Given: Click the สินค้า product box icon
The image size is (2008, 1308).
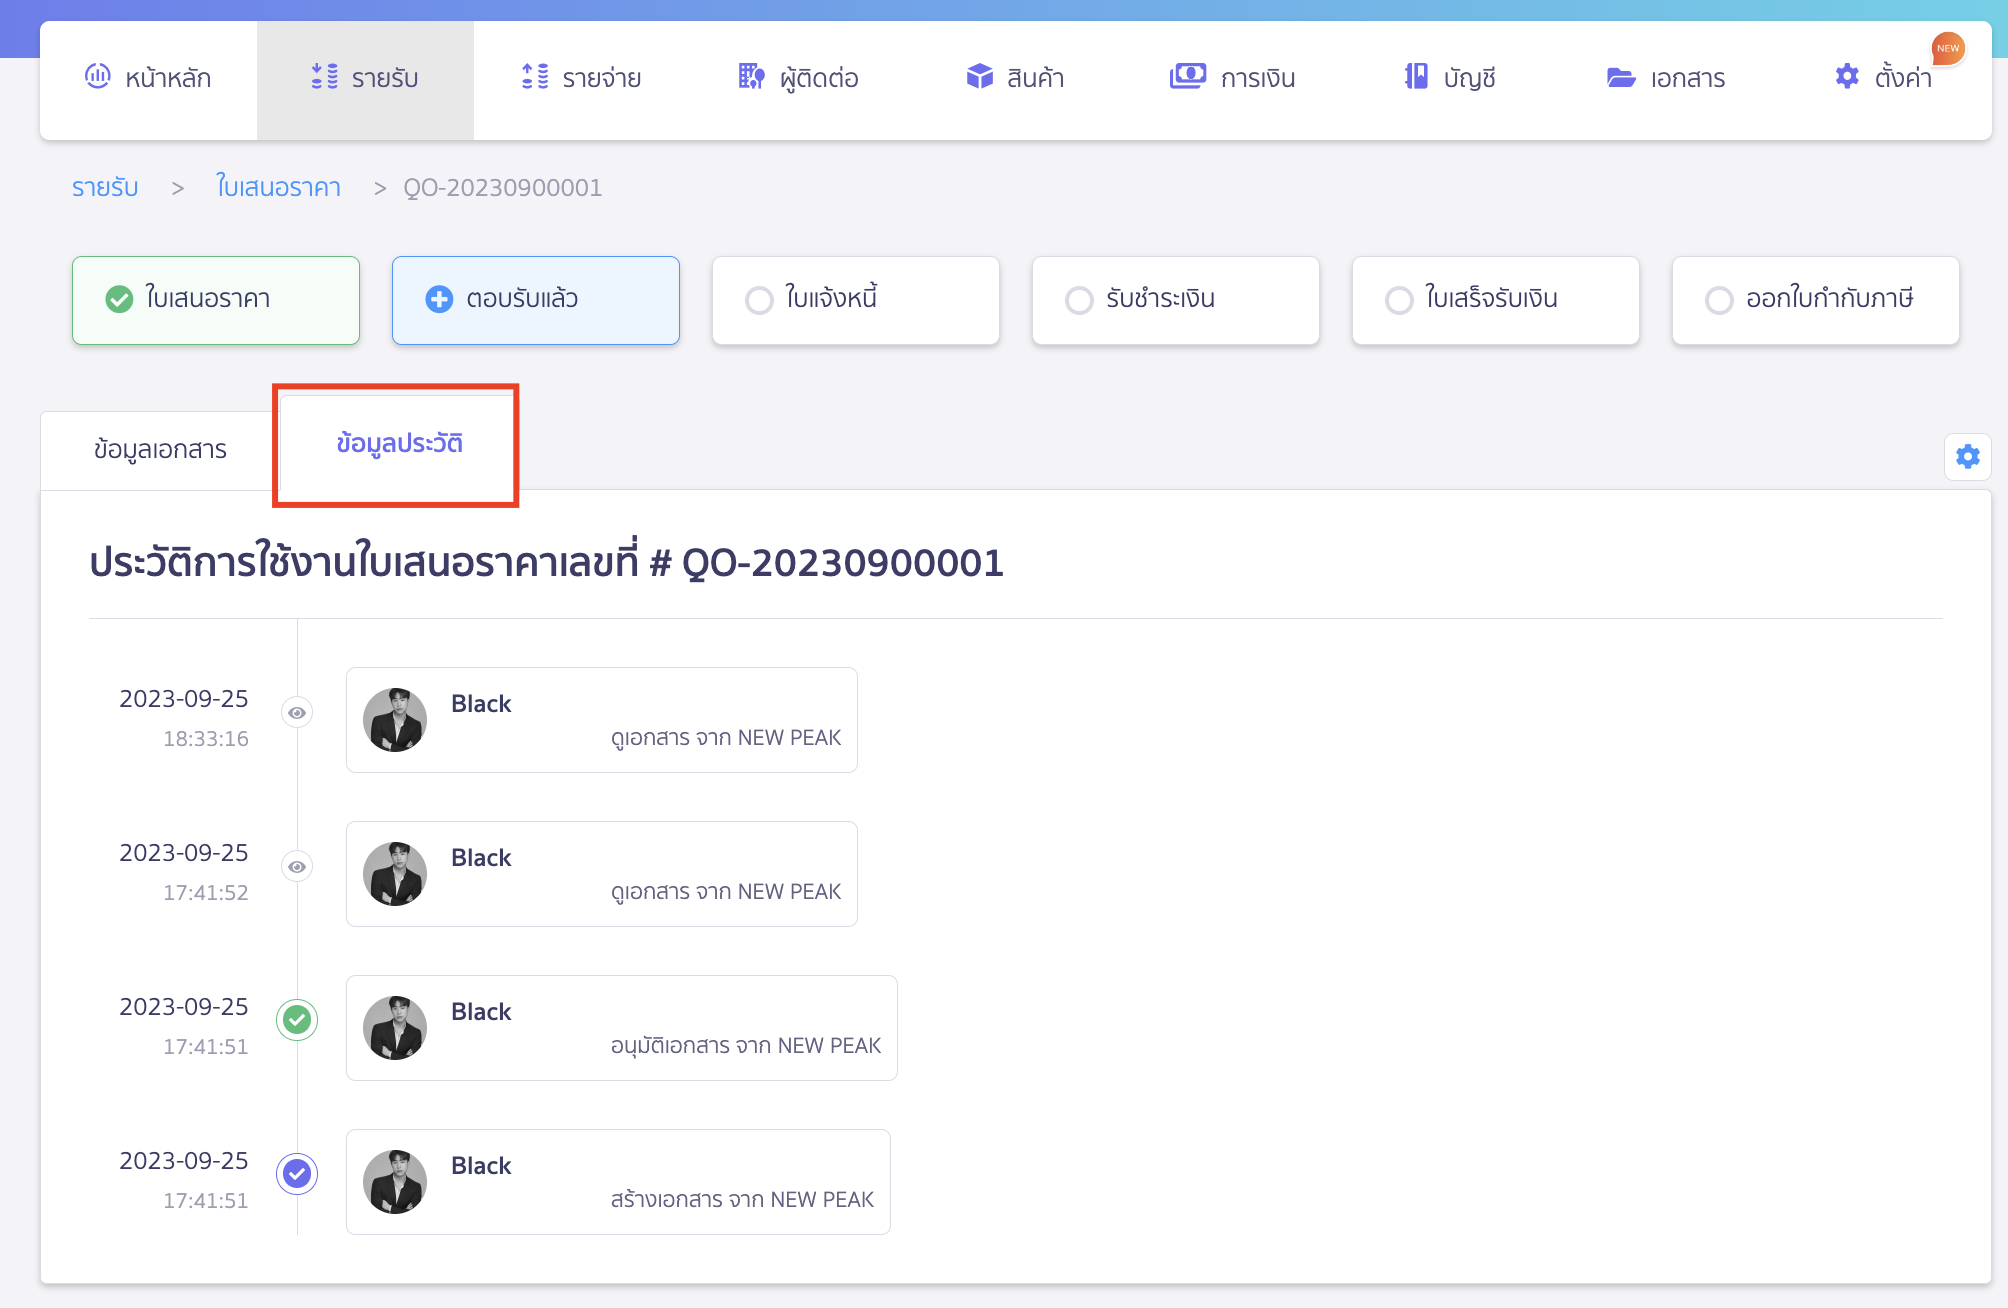Looking at the screenshot, I should pyautogui.click(x=979, y=77).
